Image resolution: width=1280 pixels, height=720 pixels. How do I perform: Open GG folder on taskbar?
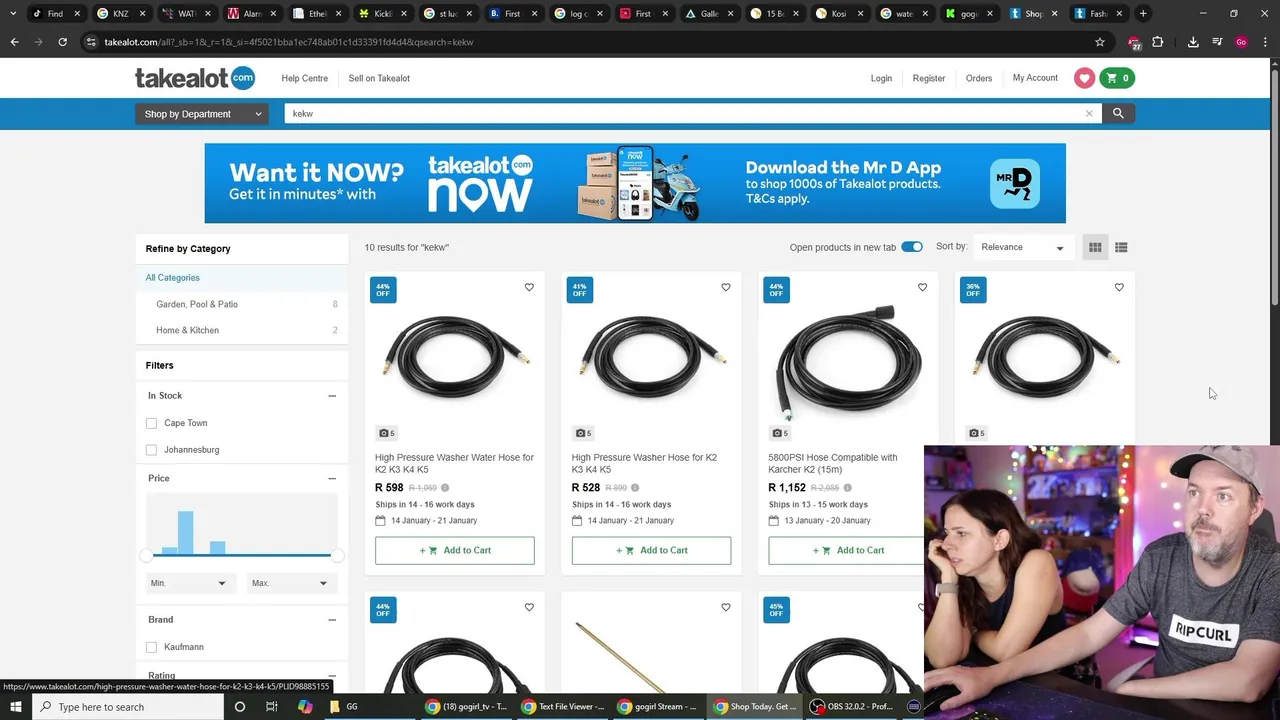point(344,707)
